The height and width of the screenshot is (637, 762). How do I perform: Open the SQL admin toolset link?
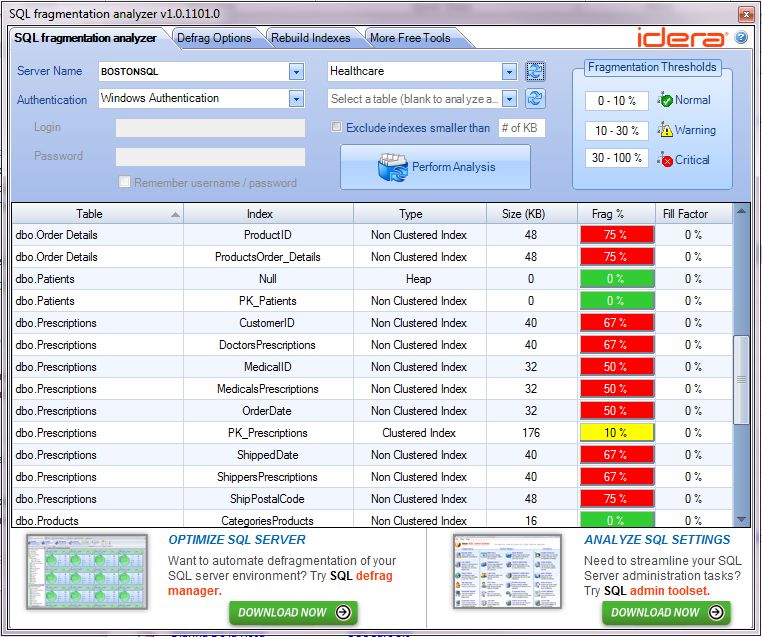click(x=657, y=591)
